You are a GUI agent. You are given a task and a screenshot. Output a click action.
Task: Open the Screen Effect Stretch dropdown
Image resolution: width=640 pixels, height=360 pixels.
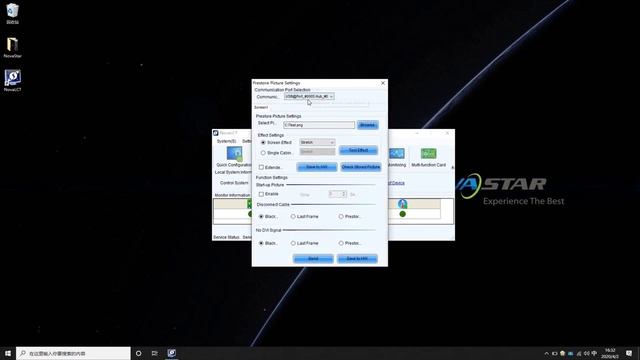[x=317, y=142]
